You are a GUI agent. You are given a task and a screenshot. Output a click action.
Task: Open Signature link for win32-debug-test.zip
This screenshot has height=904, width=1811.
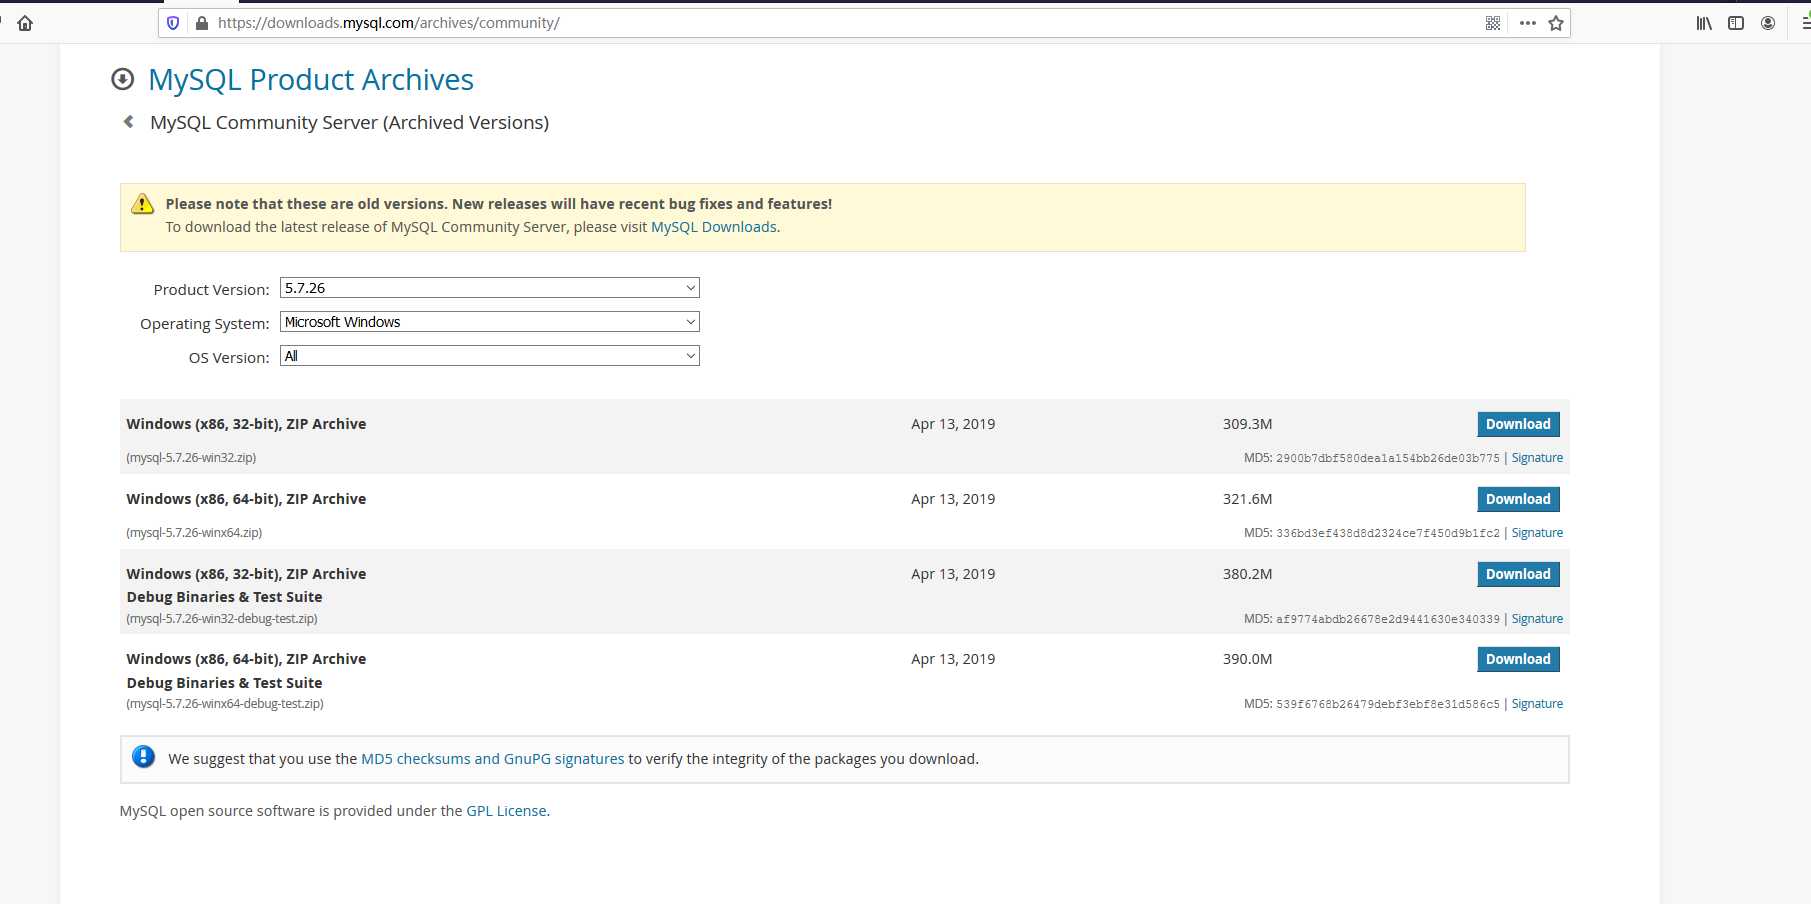tap(1537, 619)
